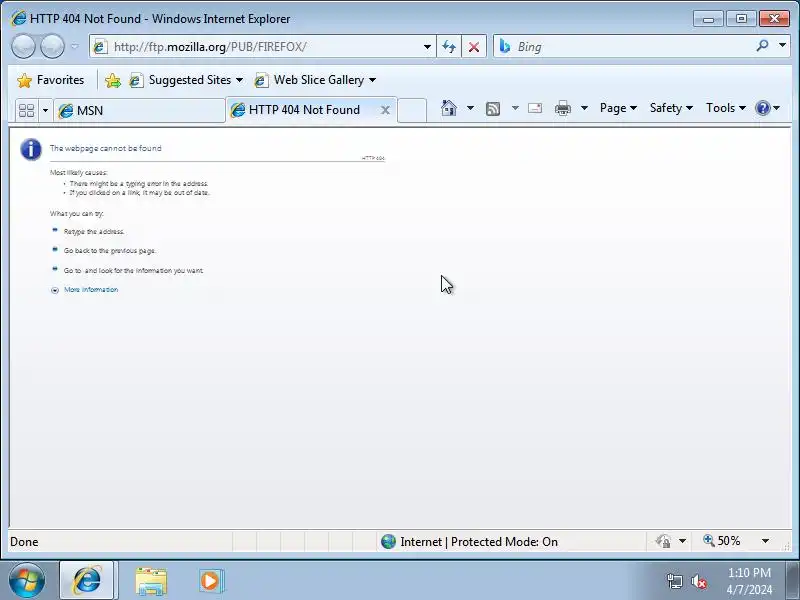Screen dimensions: 800x600
Task: Open Suggested Sites in the favorites bar
Action: coord(186,80)
